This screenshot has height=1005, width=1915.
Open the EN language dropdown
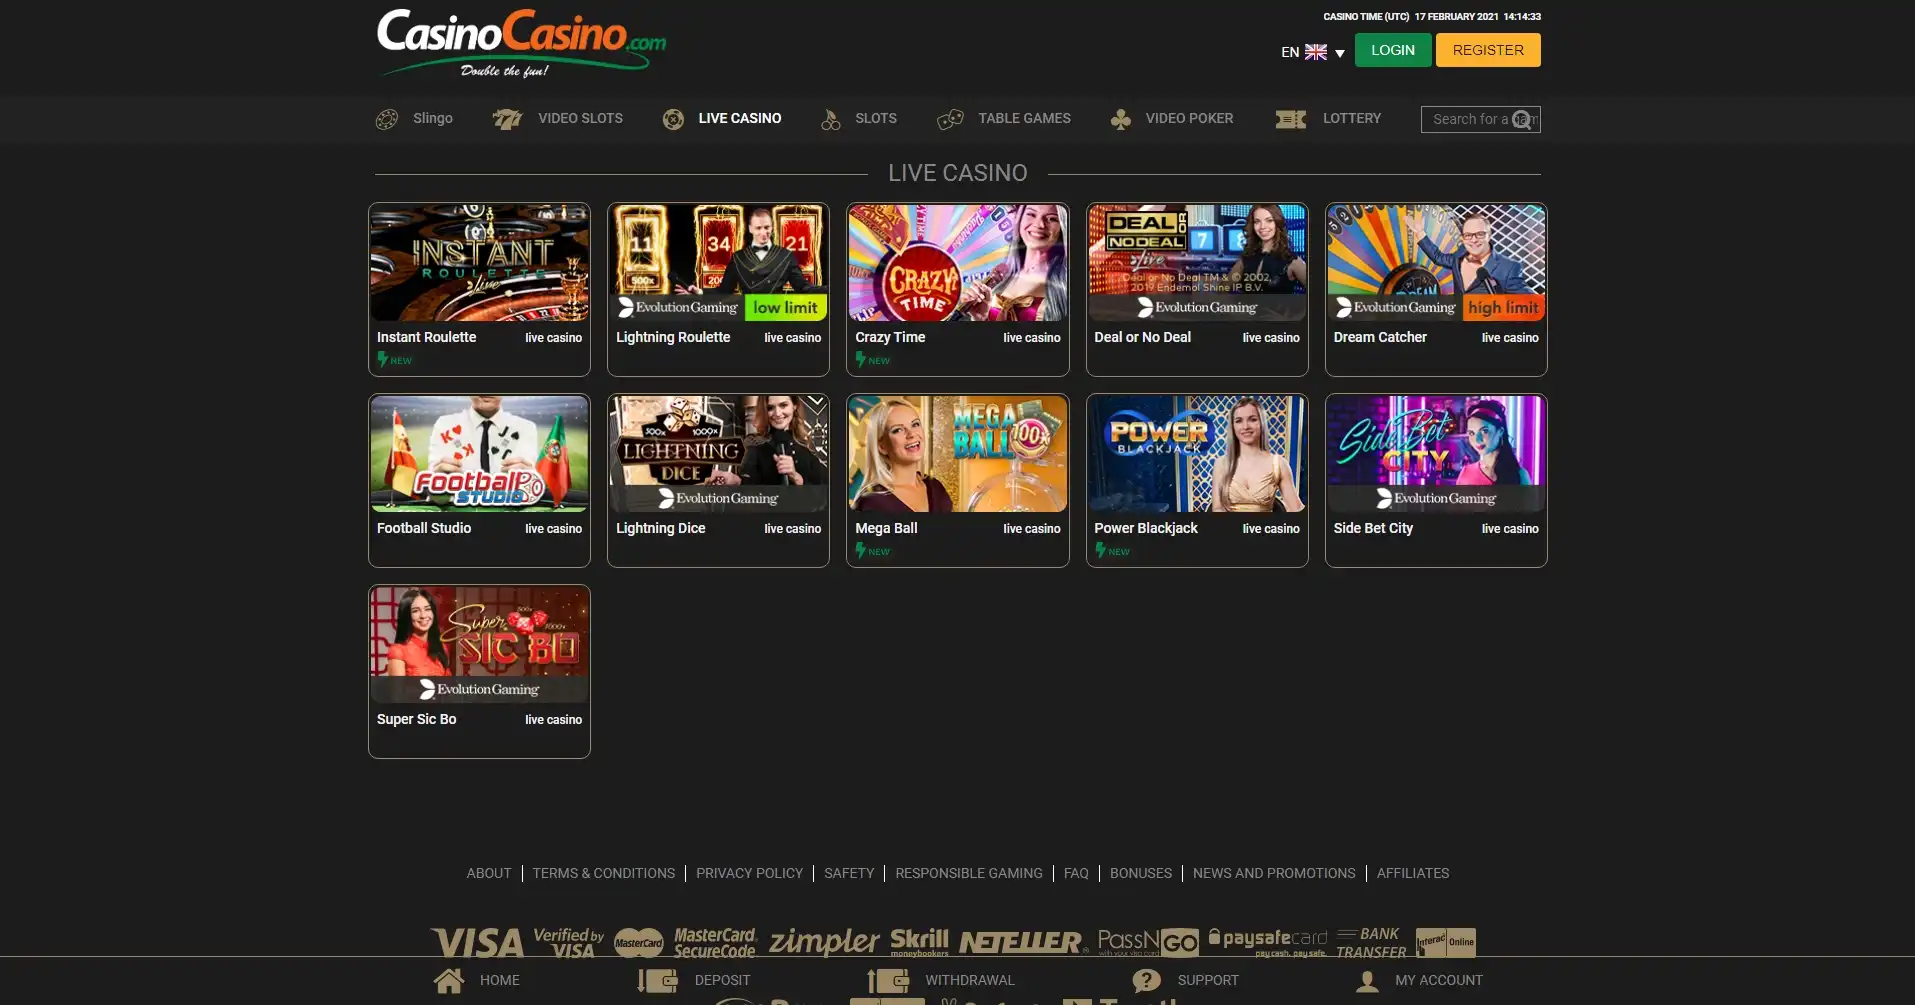(1312, 52)
